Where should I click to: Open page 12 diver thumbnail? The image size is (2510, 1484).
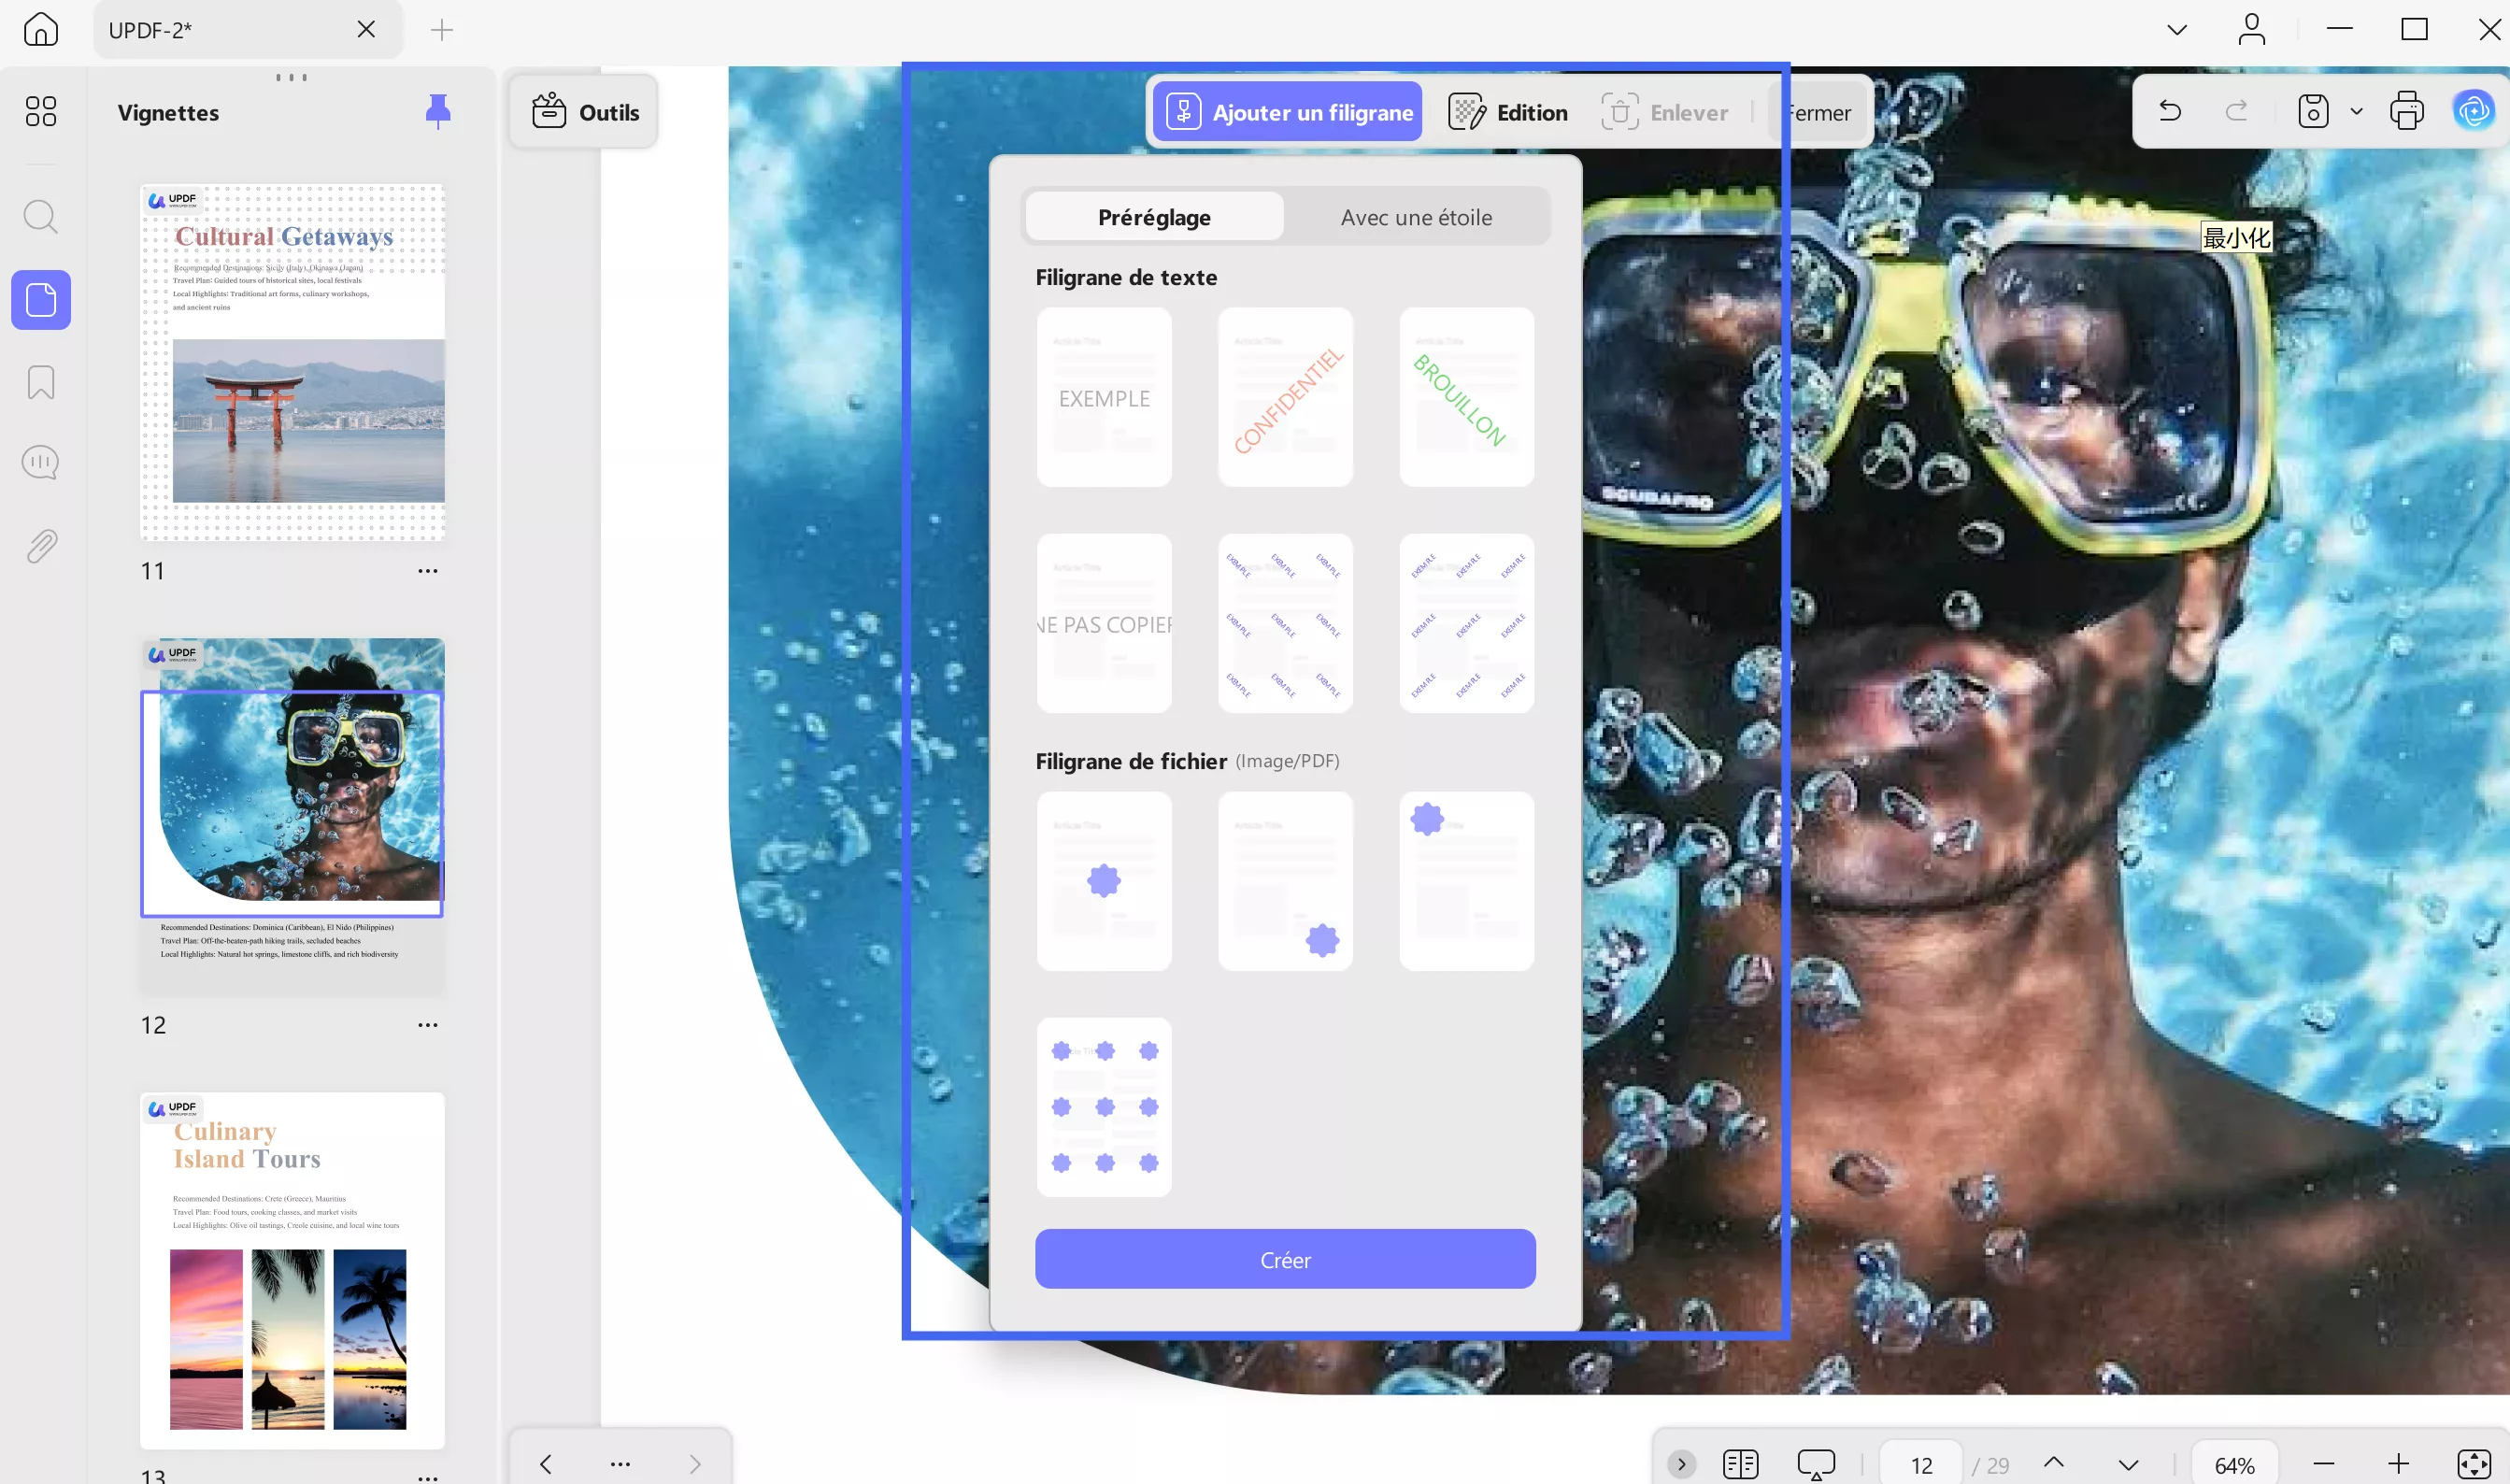click(292, 816)
